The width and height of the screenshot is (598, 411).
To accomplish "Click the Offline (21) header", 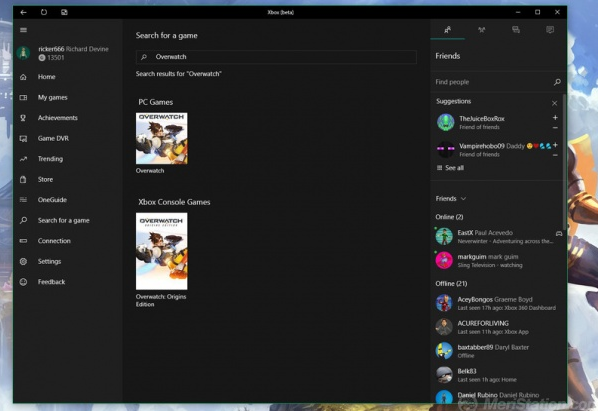I will click(x=451, y=284).
